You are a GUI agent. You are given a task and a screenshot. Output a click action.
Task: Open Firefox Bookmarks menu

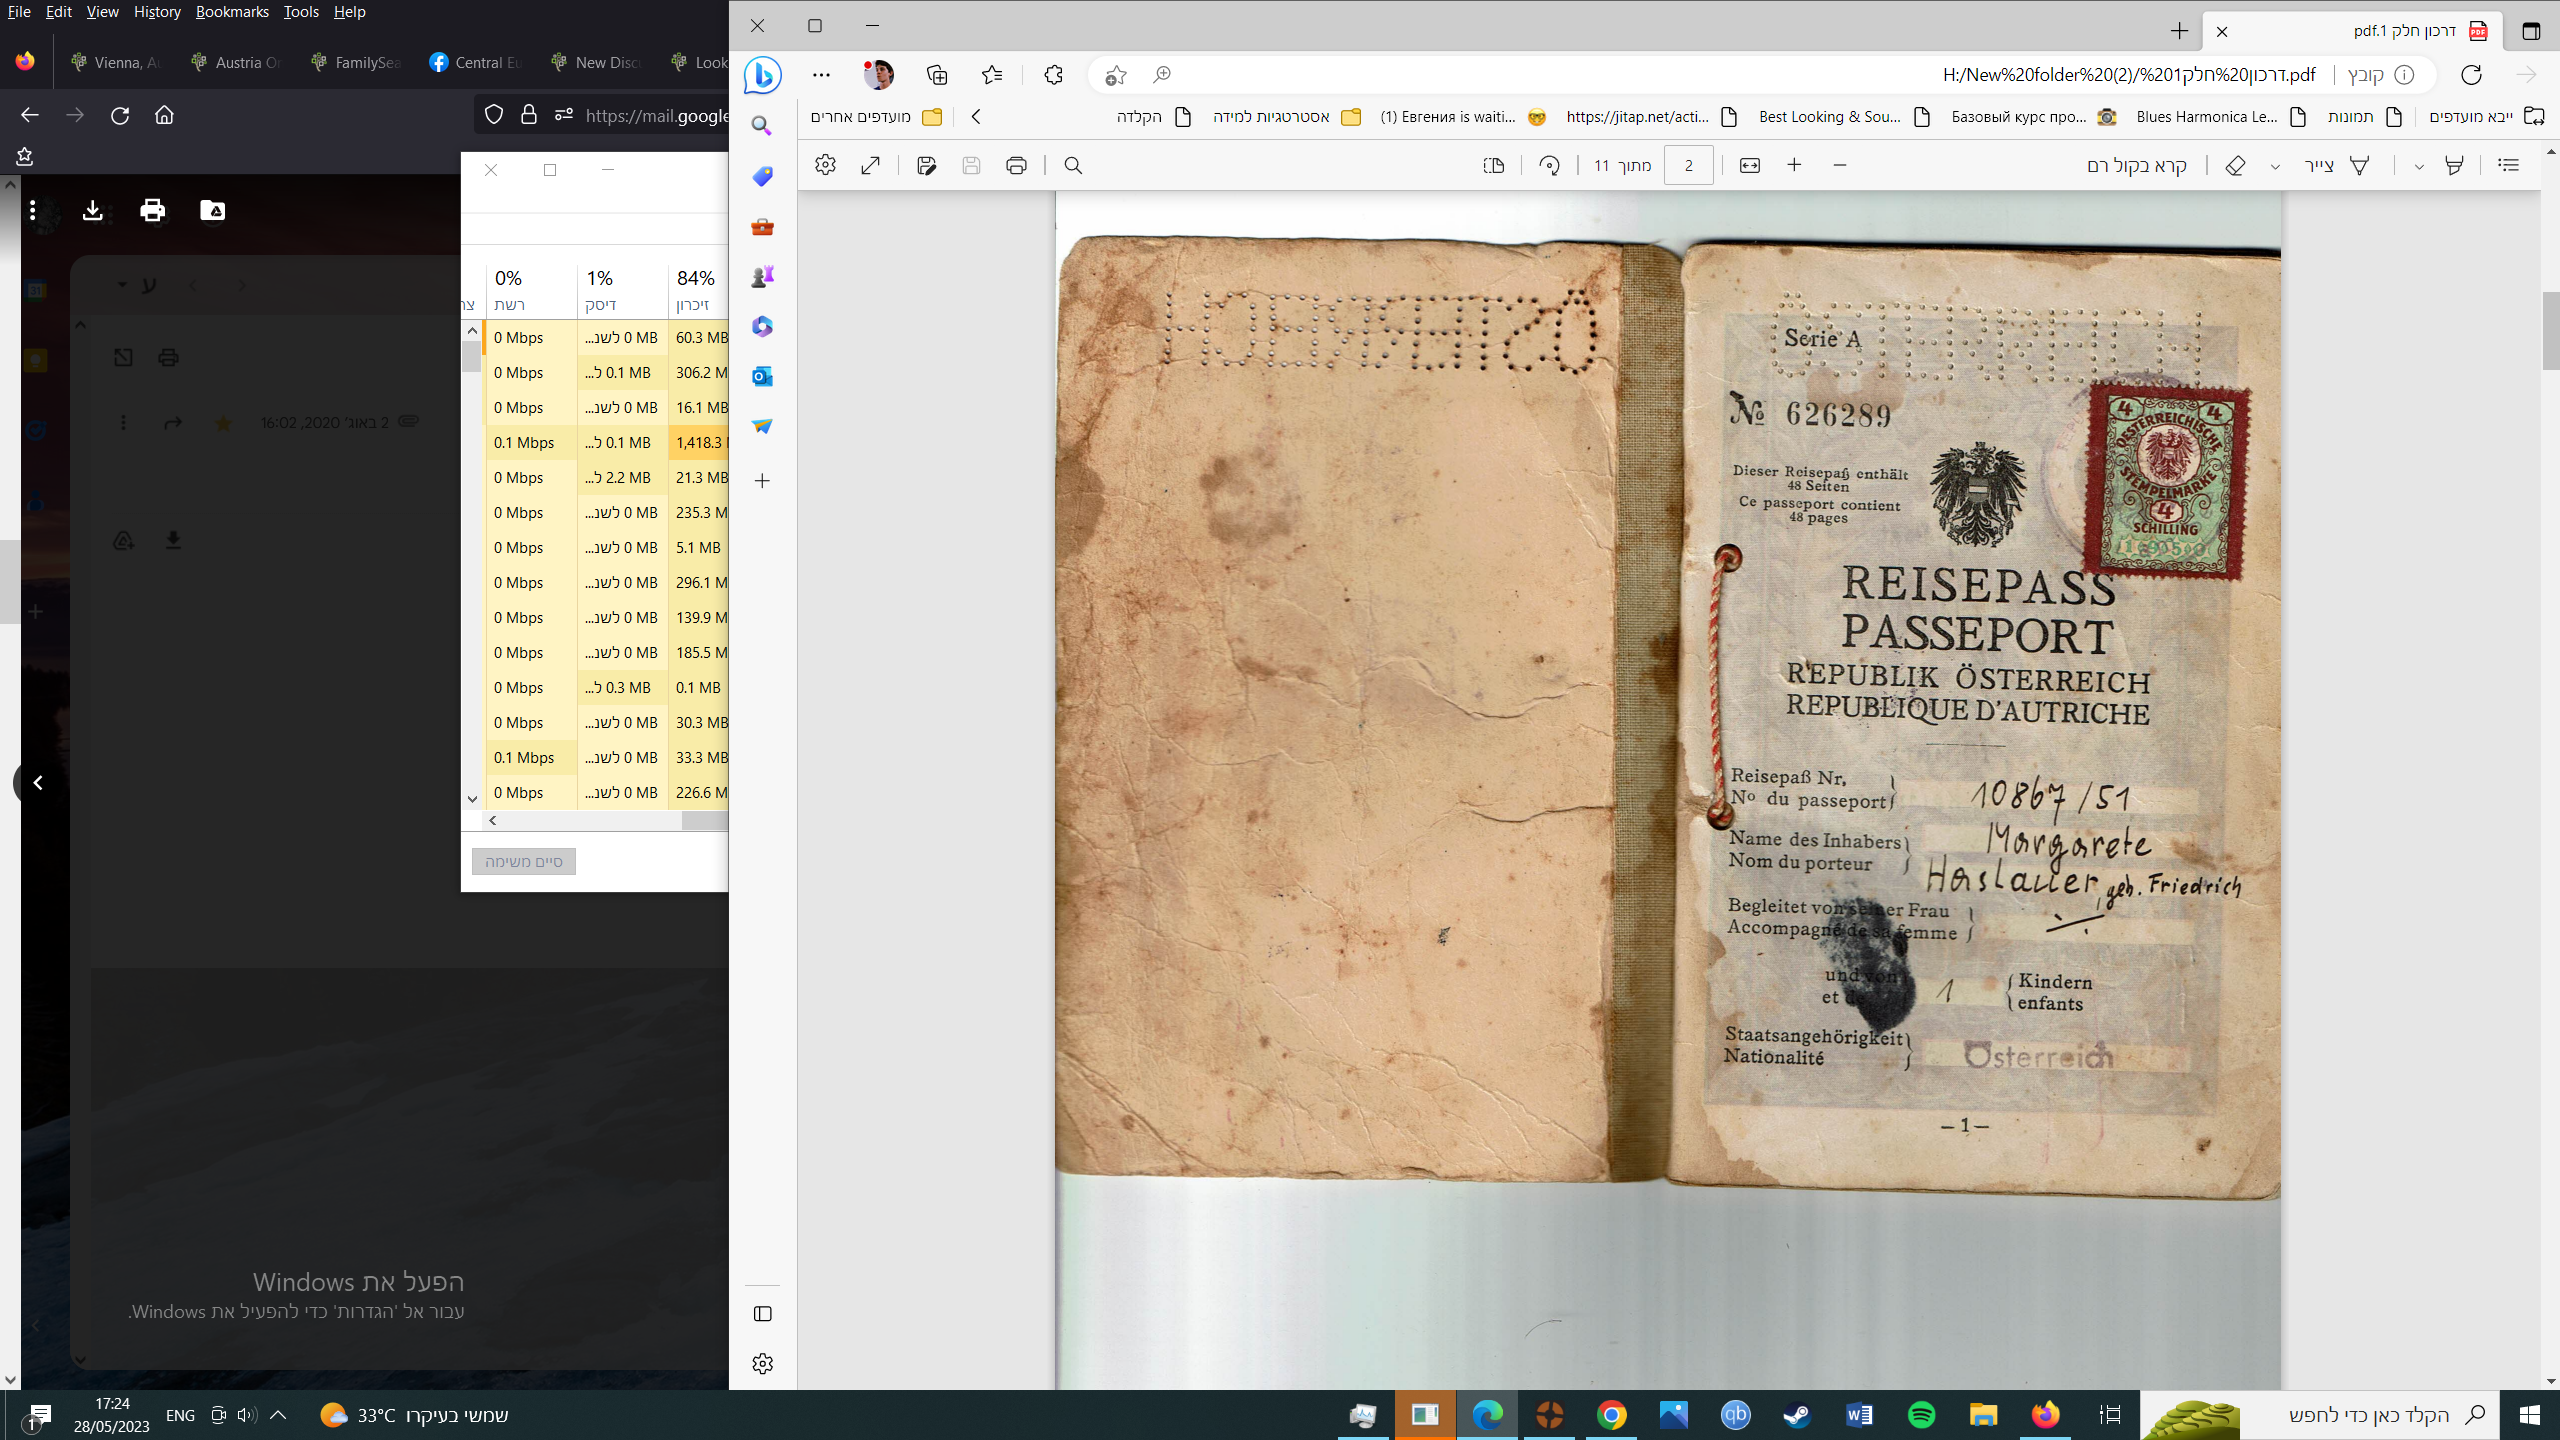pyautogui.click(x=232, y=12)
